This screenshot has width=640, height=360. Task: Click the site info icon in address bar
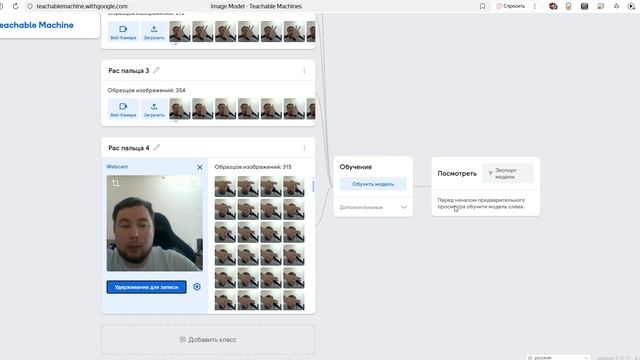pyautogui.click(x=30, y=6)
